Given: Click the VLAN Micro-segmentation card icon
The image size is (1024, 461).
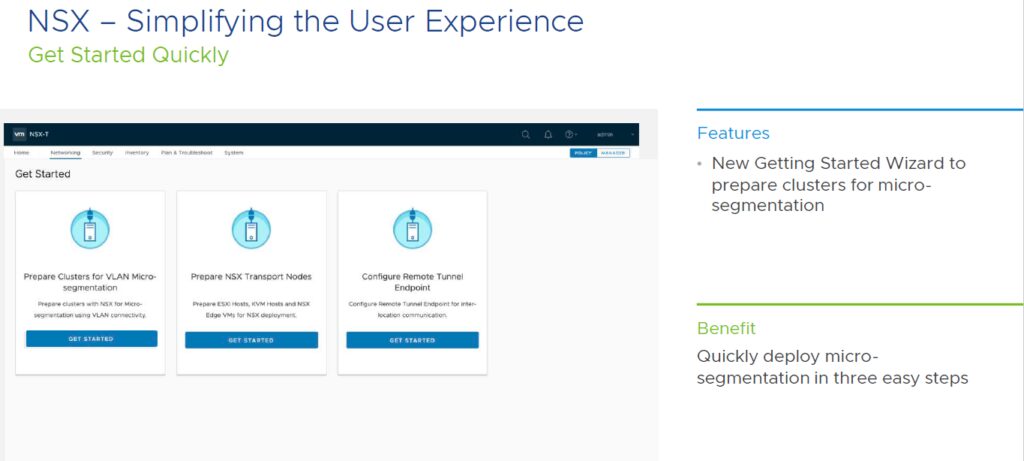Looking at the screenshot, I should point(90,229).
